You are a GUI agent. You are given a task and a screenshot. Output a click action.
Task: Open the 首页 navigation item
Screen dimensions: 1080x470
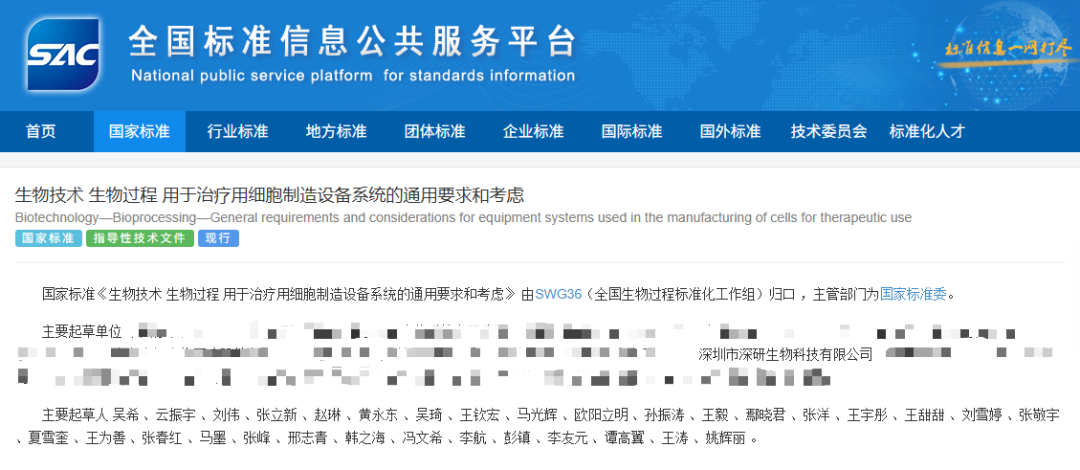[x=41, y=132]
